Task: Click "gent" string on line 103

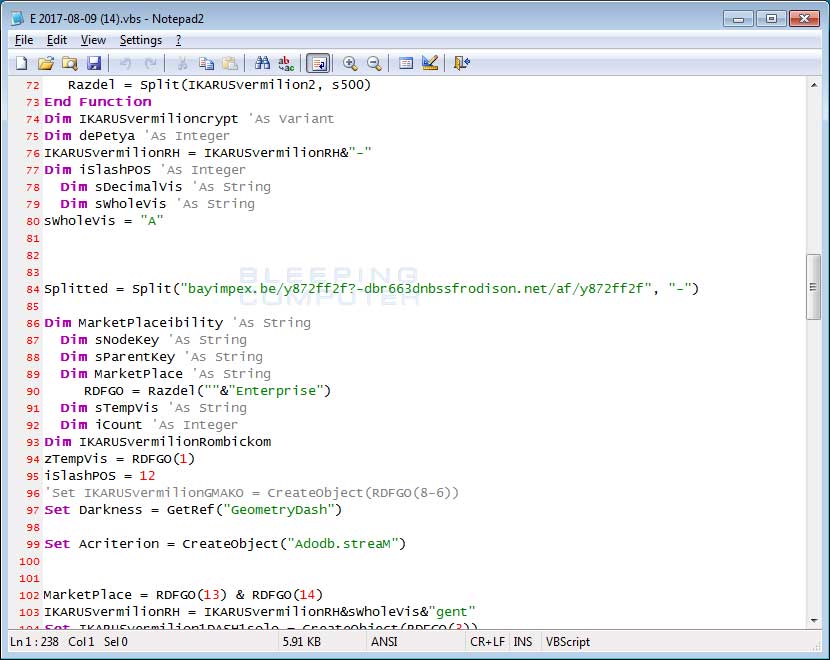Action: pos(452,612)
